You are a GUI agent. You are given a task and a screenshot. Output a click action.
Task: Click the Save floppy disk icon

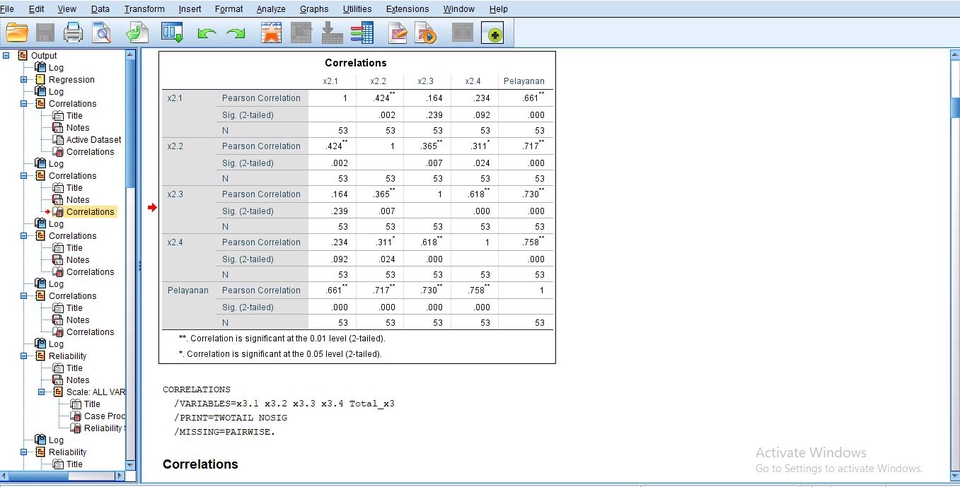[x=45, y=32]
